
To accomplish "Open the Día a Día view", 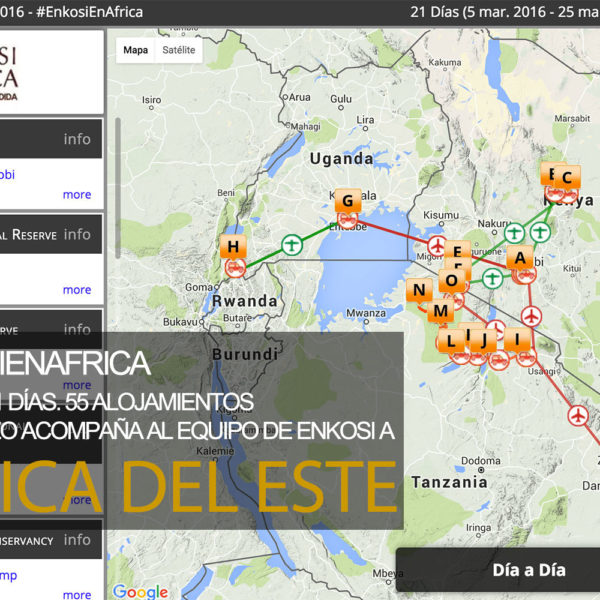I will [529, 570].
